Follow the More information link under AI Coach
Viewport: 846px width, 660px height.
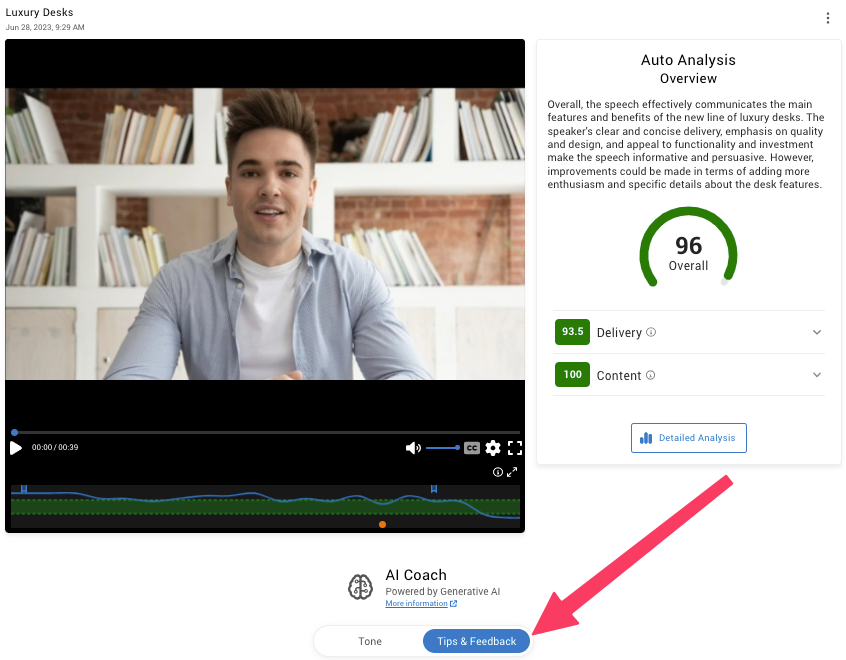(419, 603)
